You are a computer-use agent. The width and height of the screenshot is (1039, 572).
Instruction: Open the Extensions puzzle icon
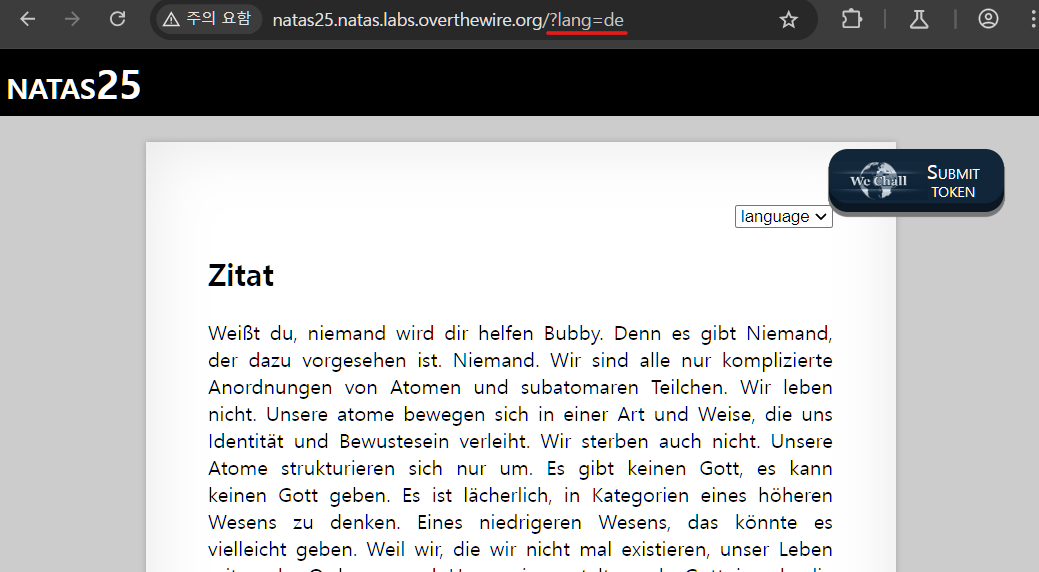(x=852, y=19)
